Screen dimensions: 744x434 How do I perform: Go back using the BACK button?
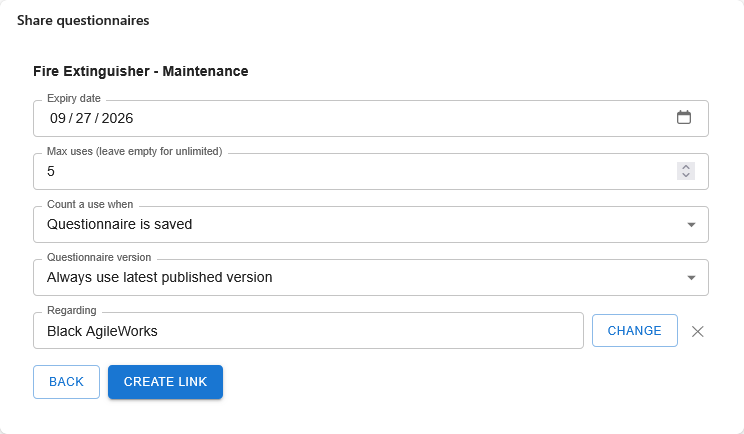coord(66,382)
